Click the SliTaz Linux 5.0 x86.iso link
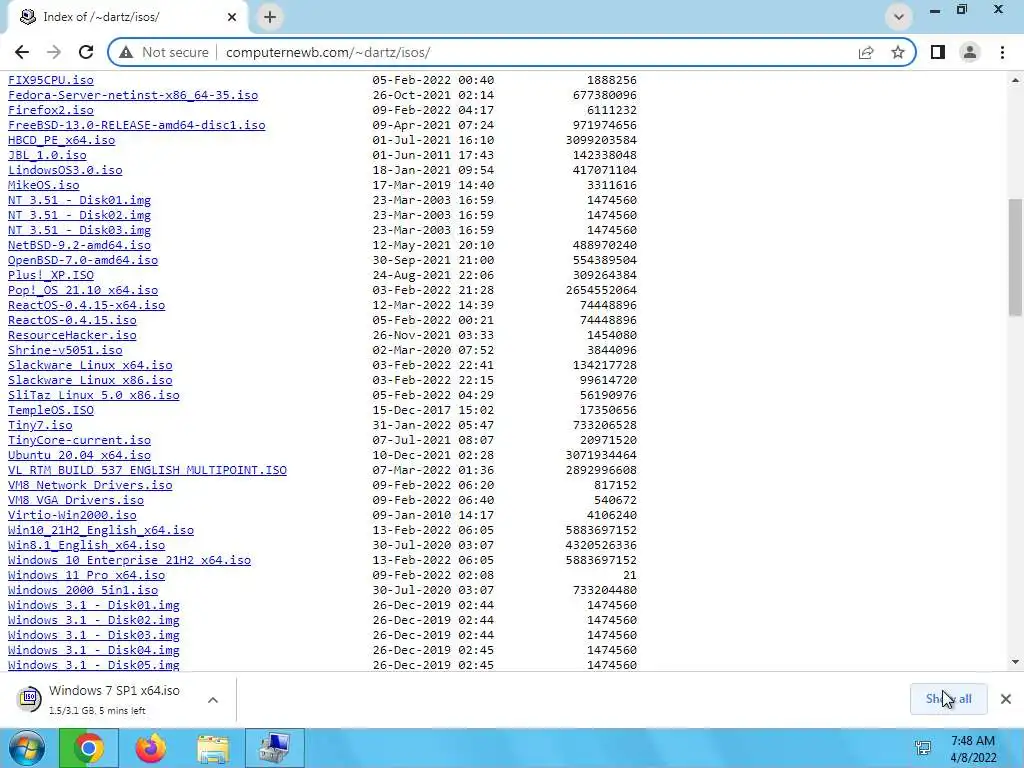The width and height of the screenshot is (1024, 768). pyautogui.click(x=93, y=396)
